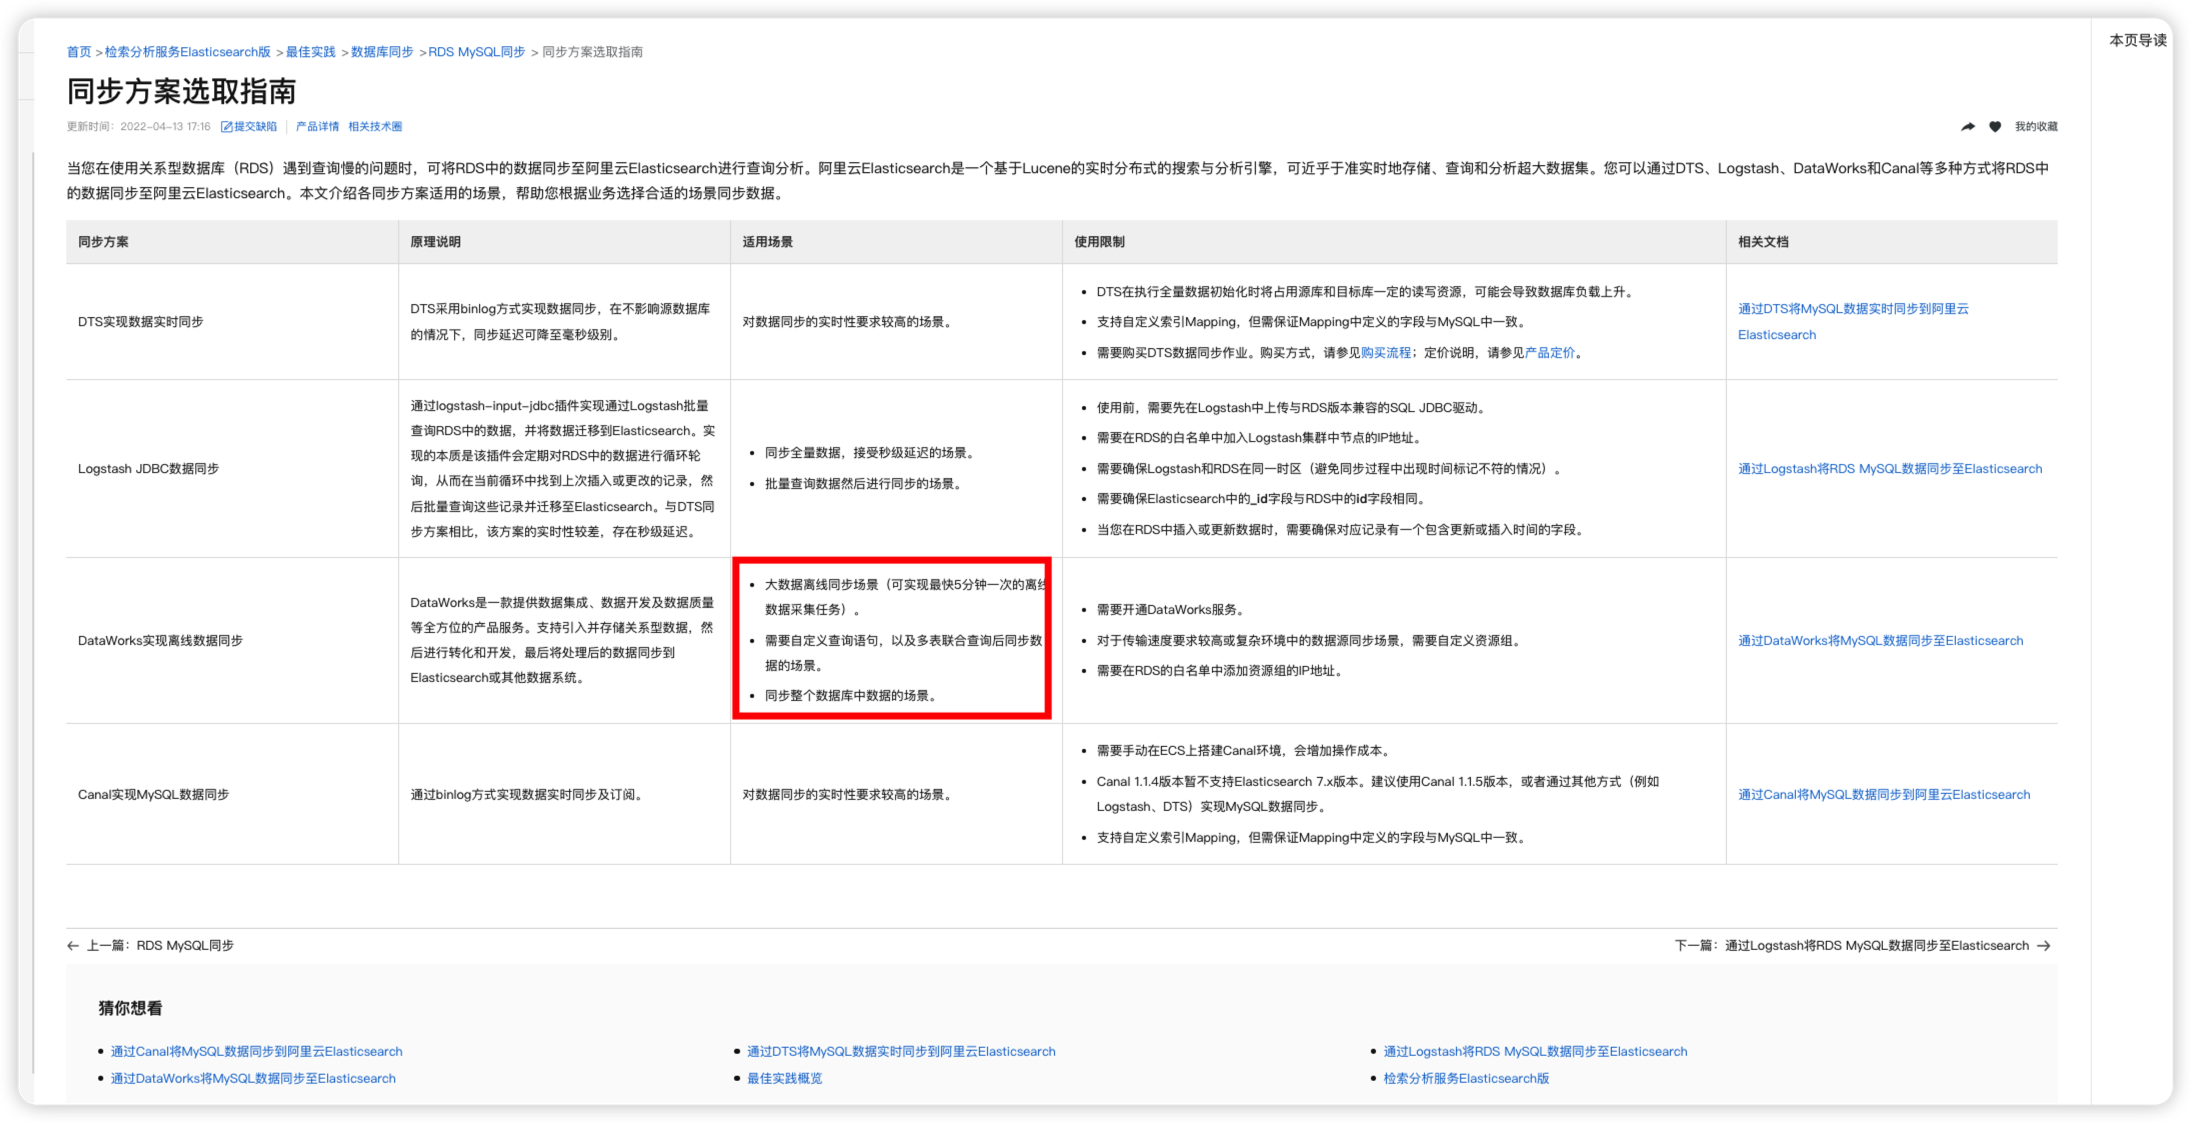
Task: Open 通过DataWorks将MySQL数据同步 link under 猜你想看
Action: (x=253, y=1079)
